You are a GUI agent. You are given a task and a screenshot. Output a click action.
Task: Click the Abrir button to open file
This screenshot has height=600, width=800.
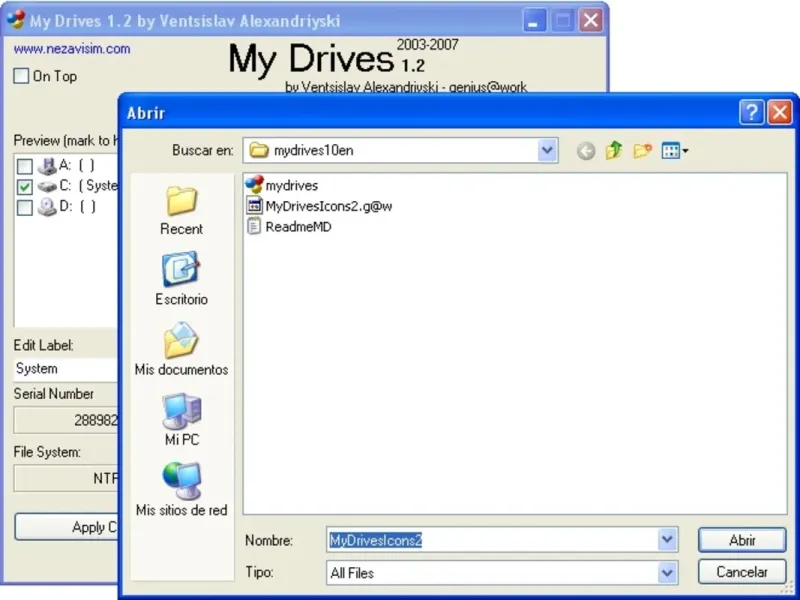pyautogui.click(x=742, y=540)
